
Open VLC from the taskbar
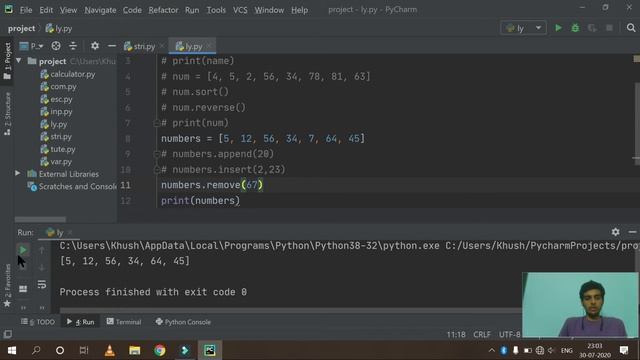[x=109, y=350]
